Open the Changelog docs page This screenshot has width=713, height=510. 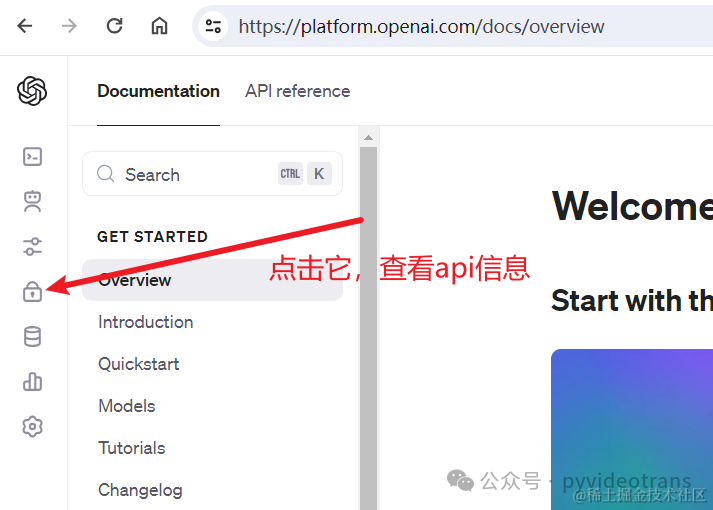[140, 490]
